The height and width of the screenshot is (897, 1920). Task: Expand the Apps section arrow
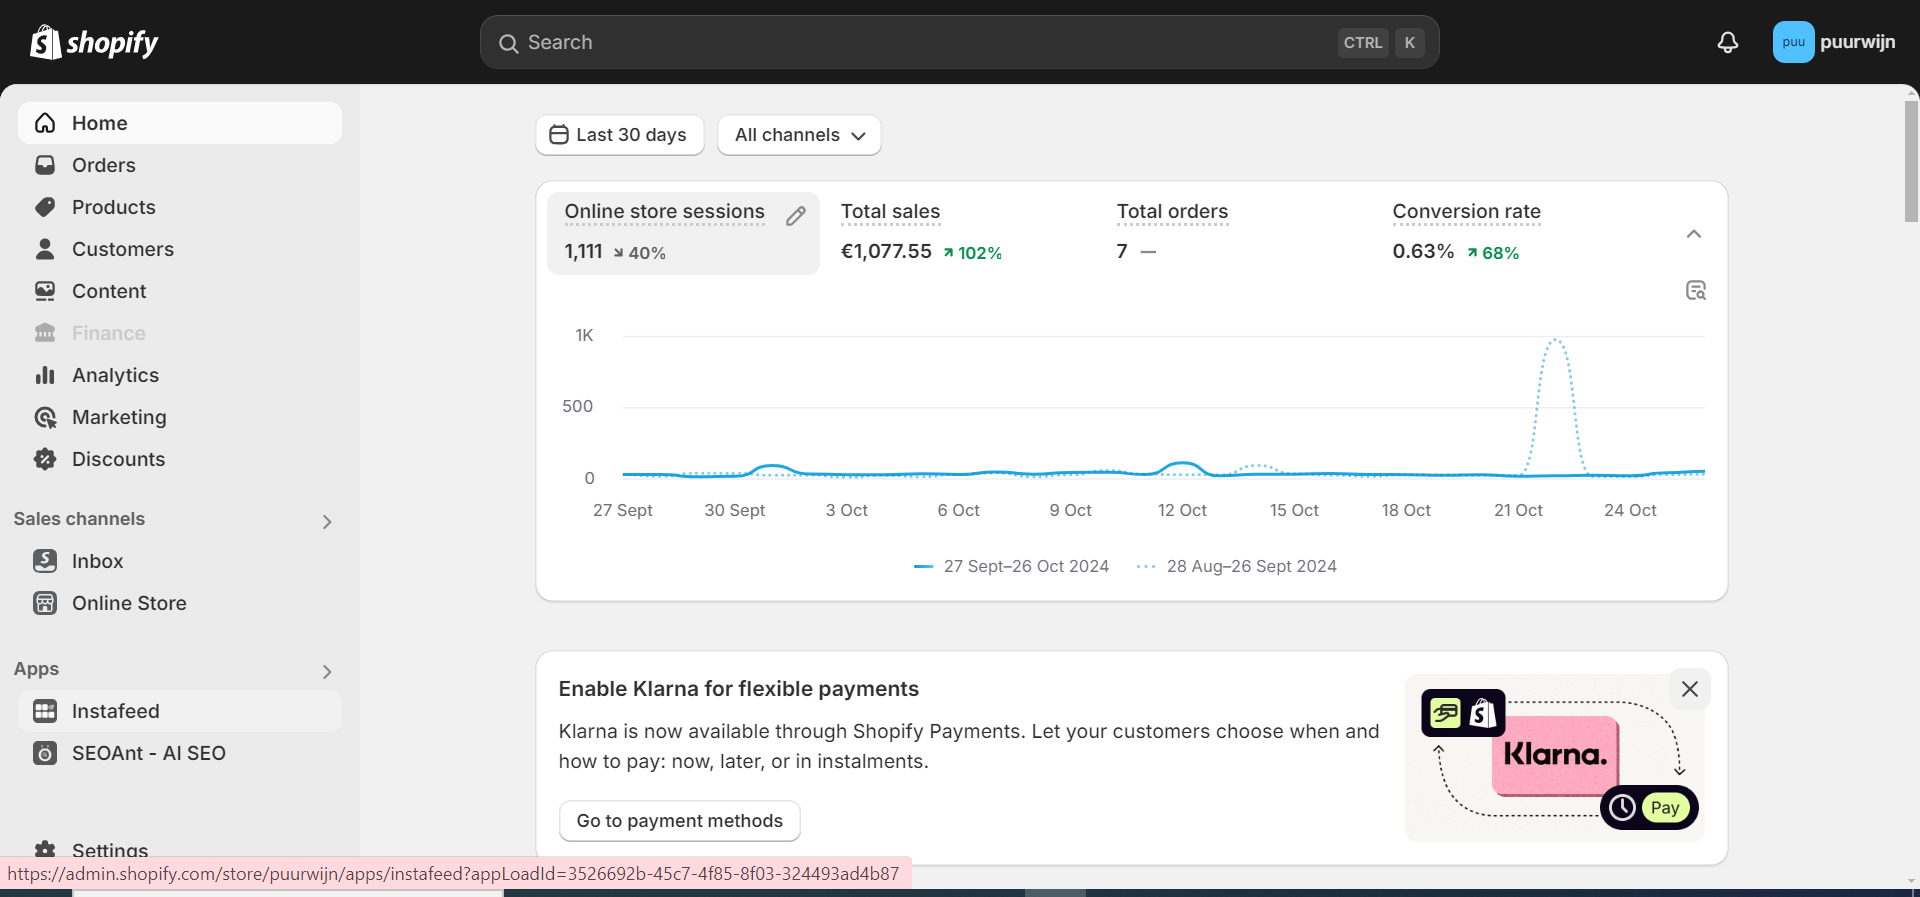pos(327,671)
